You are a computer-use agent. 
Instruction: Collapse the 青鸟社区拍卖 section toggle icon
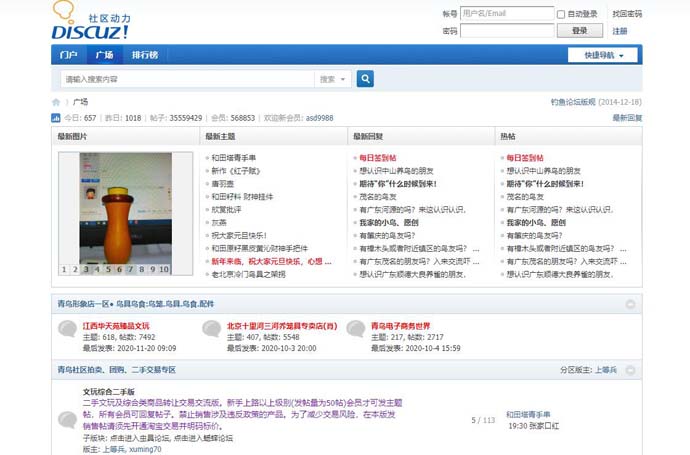coord(630,370)
